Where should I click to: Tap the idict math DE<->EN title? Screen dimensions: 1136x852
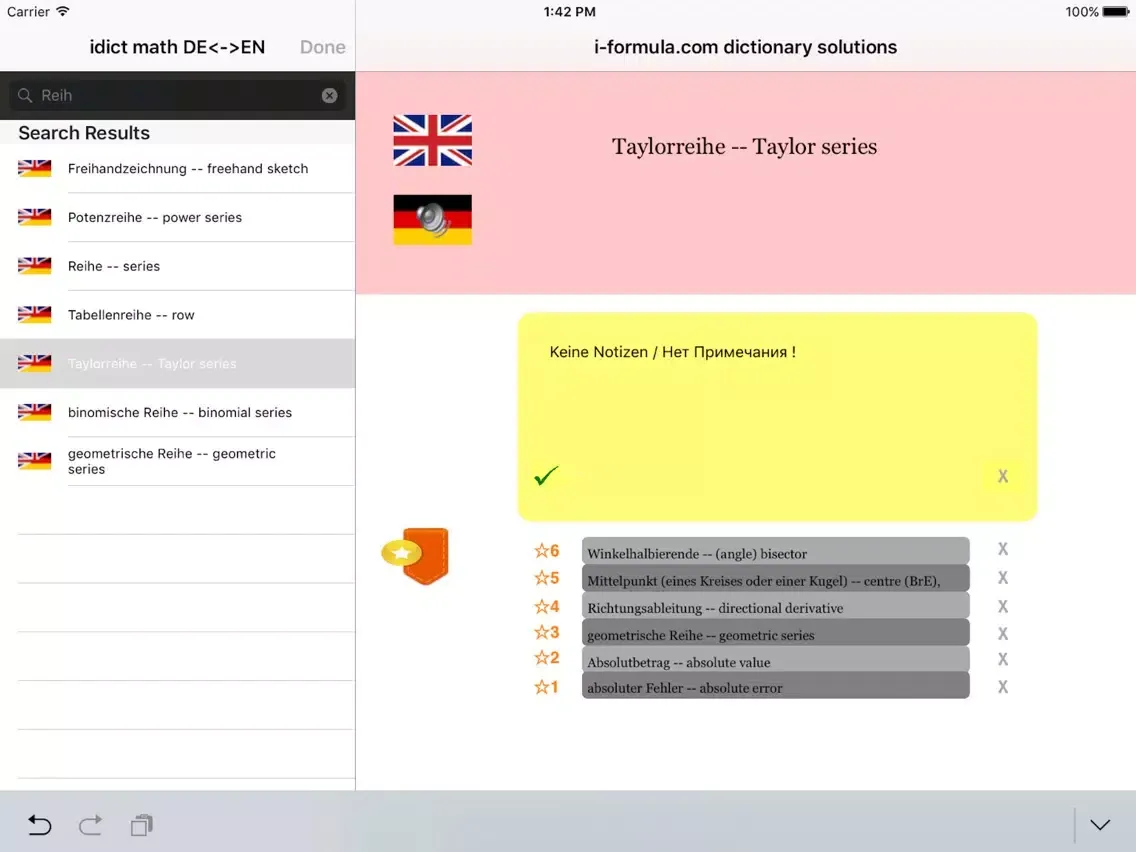178,47
